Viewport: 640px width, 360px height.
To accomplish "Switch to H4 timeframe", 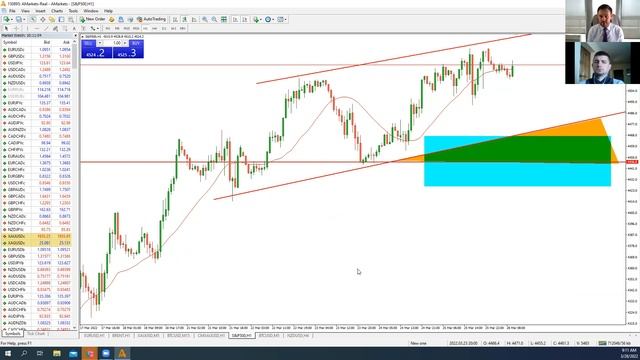I will (x=155, y=29).
